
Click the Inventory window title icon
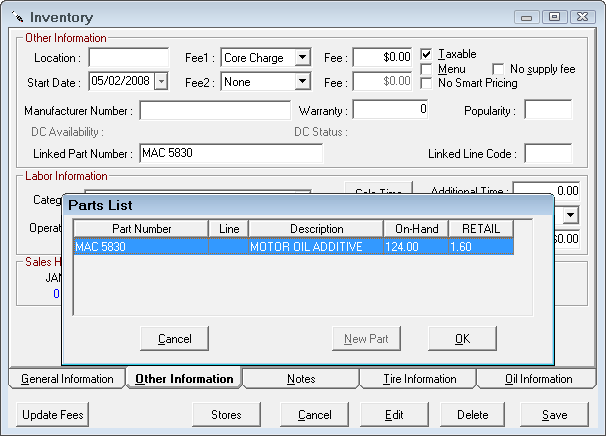click(17, 18)
